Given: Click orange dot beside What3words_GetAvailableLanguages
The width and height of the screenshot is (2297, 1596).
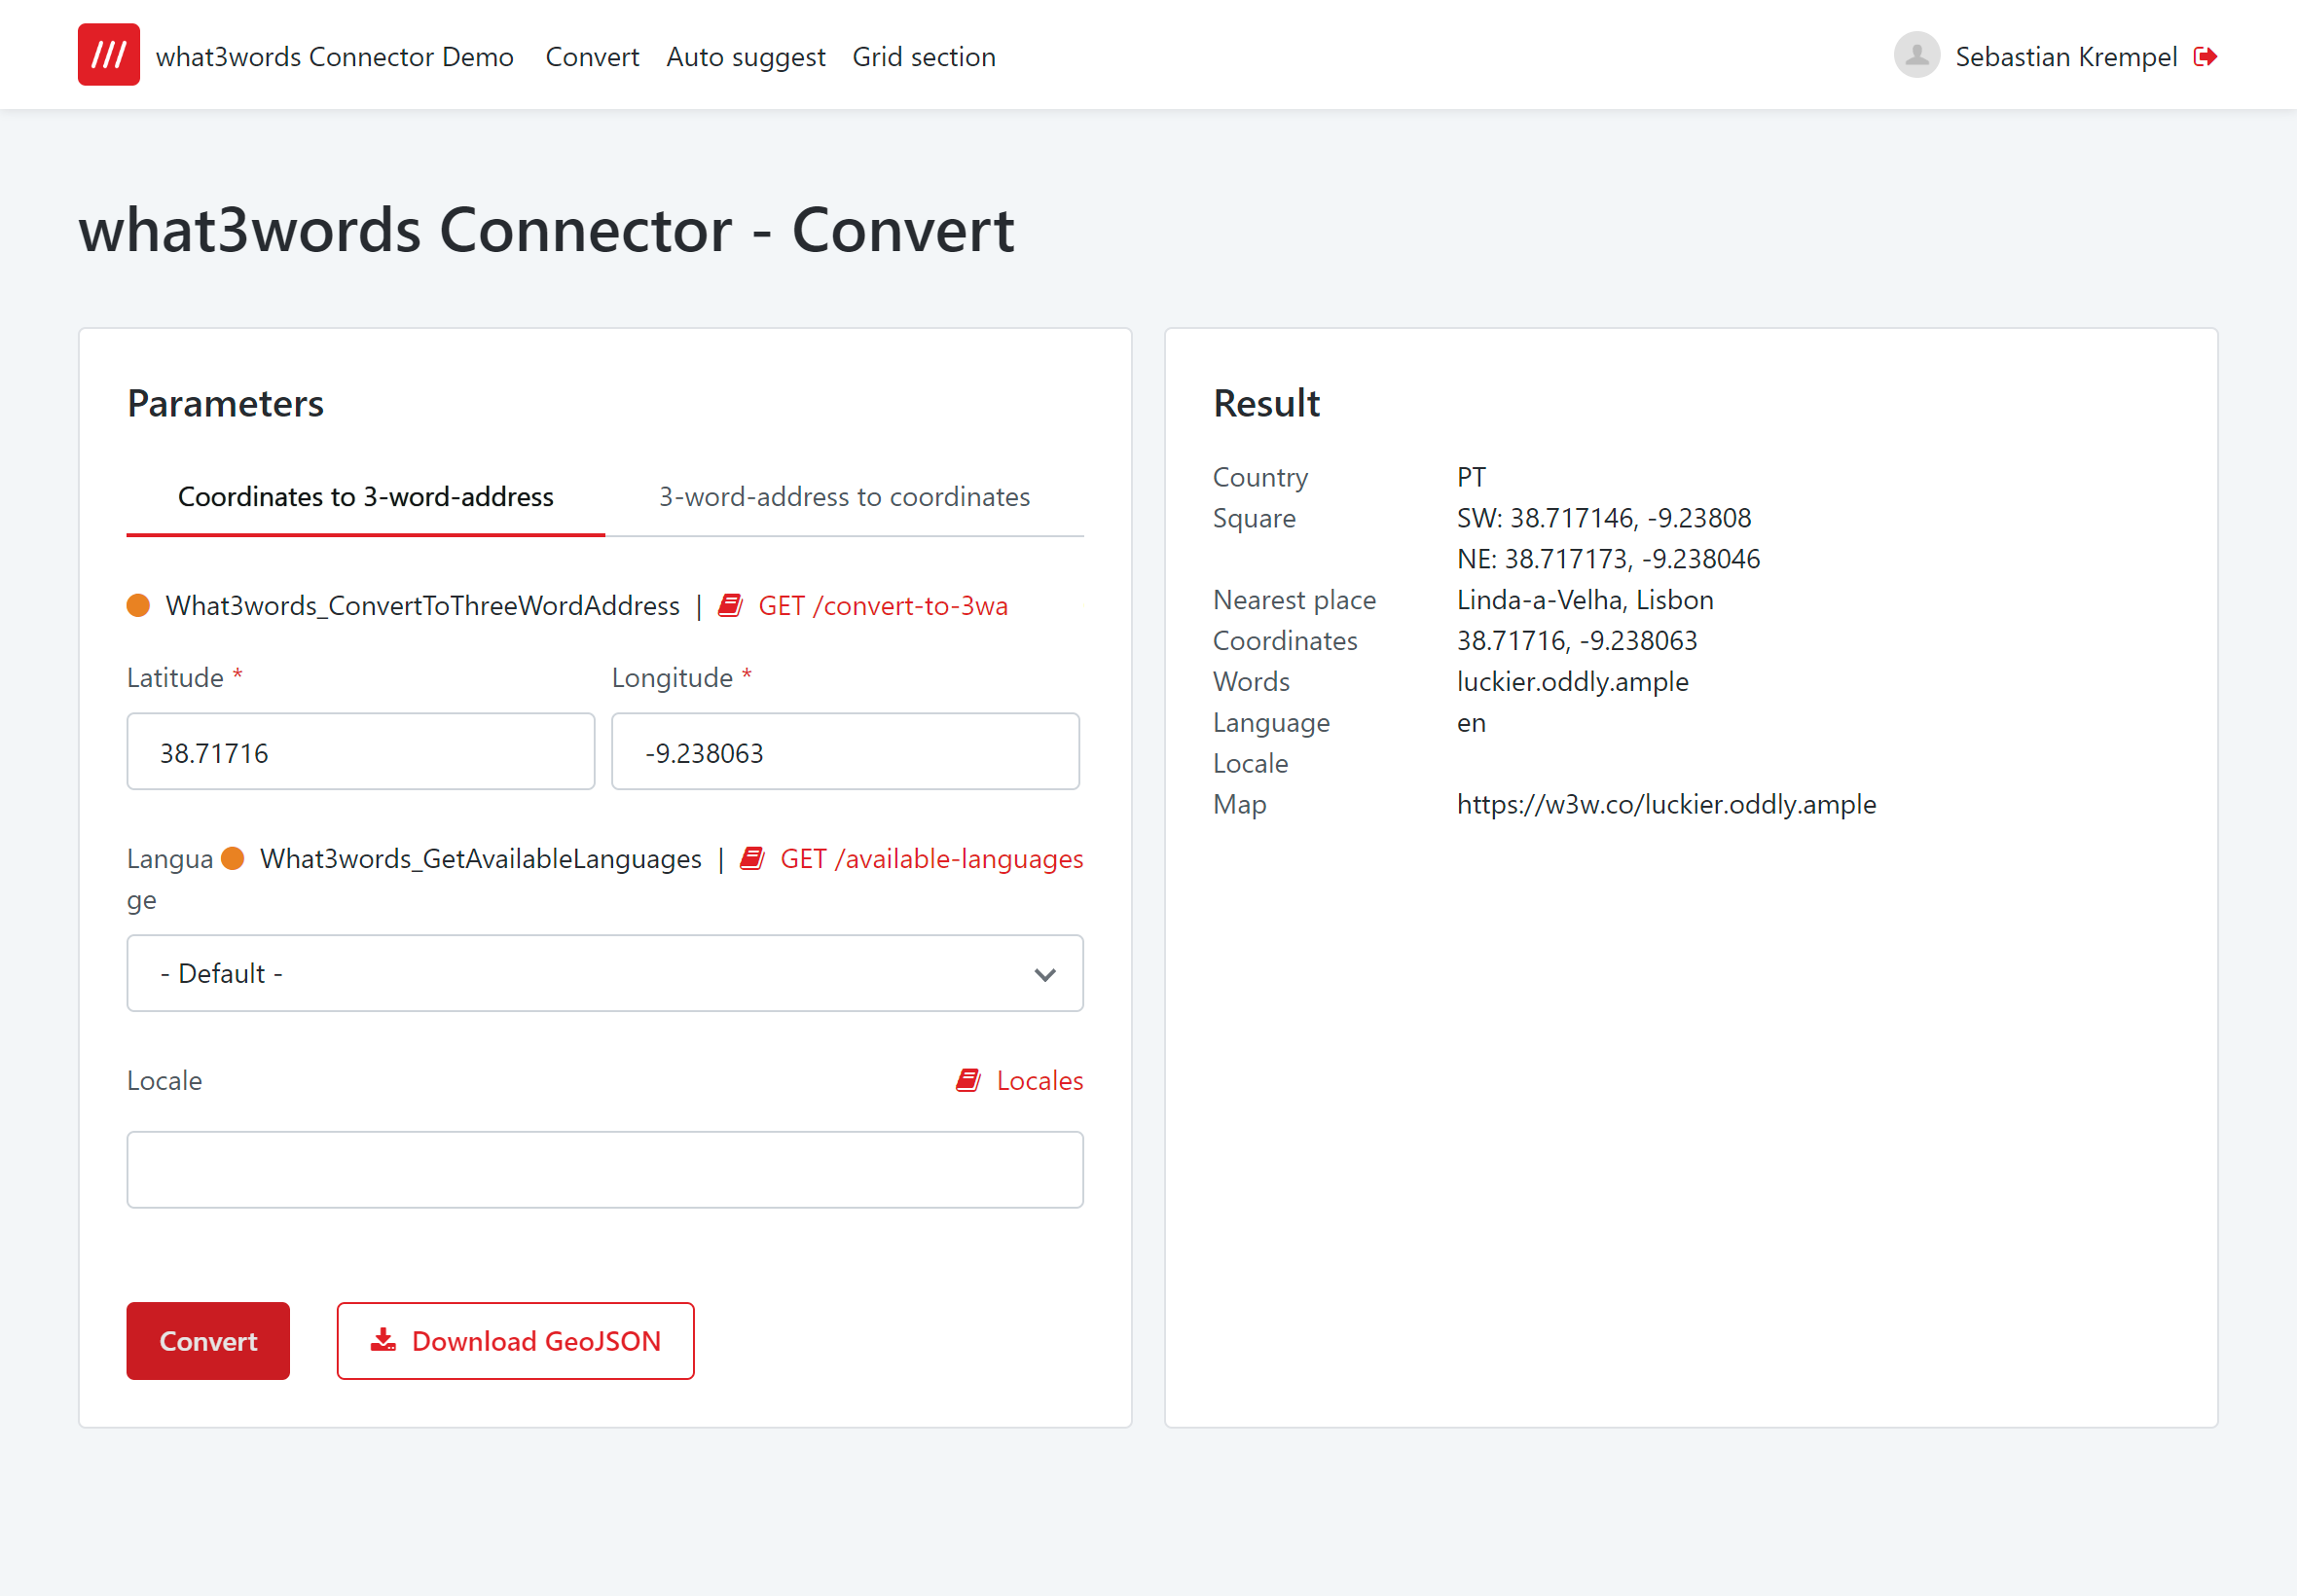Looking at the screenshot, I should tap(233, 859).
